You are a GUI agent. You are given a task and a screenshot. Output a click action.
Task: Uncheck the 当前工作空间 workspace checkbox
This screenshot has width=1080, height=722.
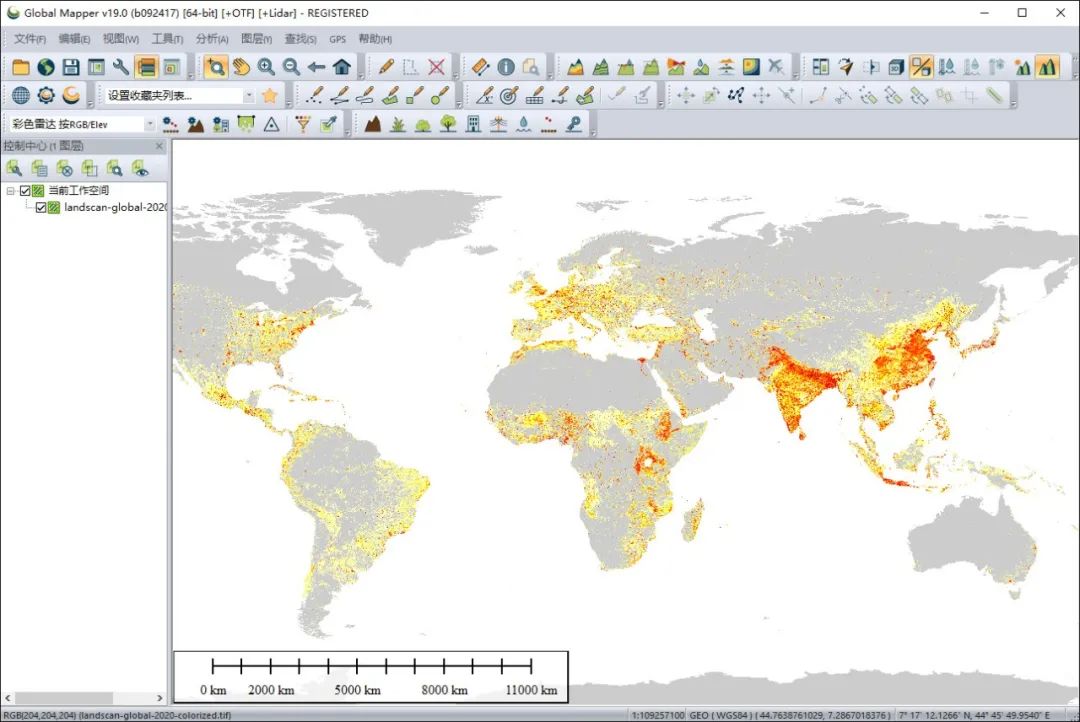[x=26, y=191]
